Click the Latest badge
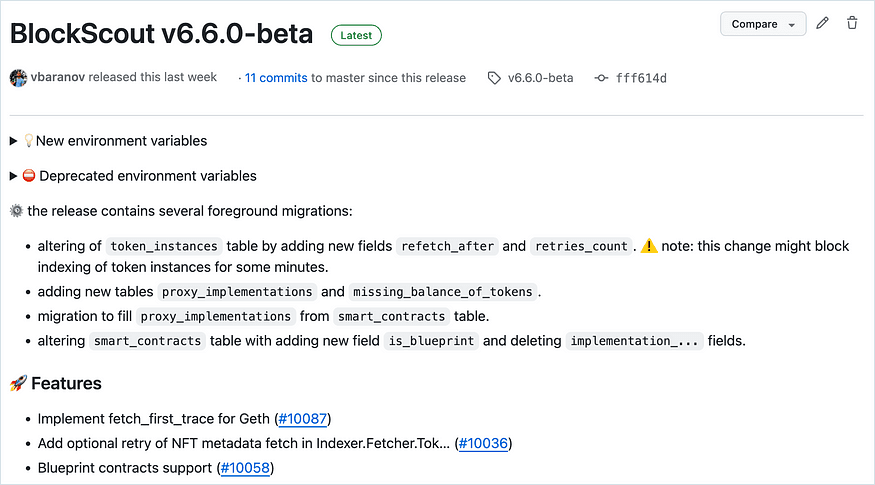 pyautogui.click(x=356, y=35)
